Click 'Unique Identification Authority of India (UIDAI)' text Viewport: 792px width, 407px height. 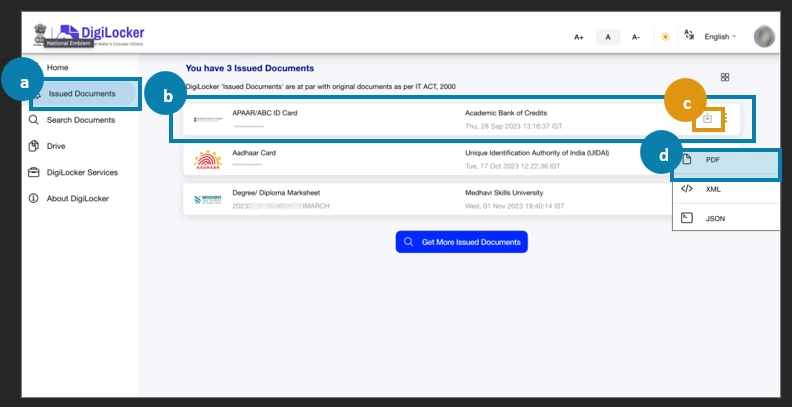pyautogui.click(x=537, y=153)
